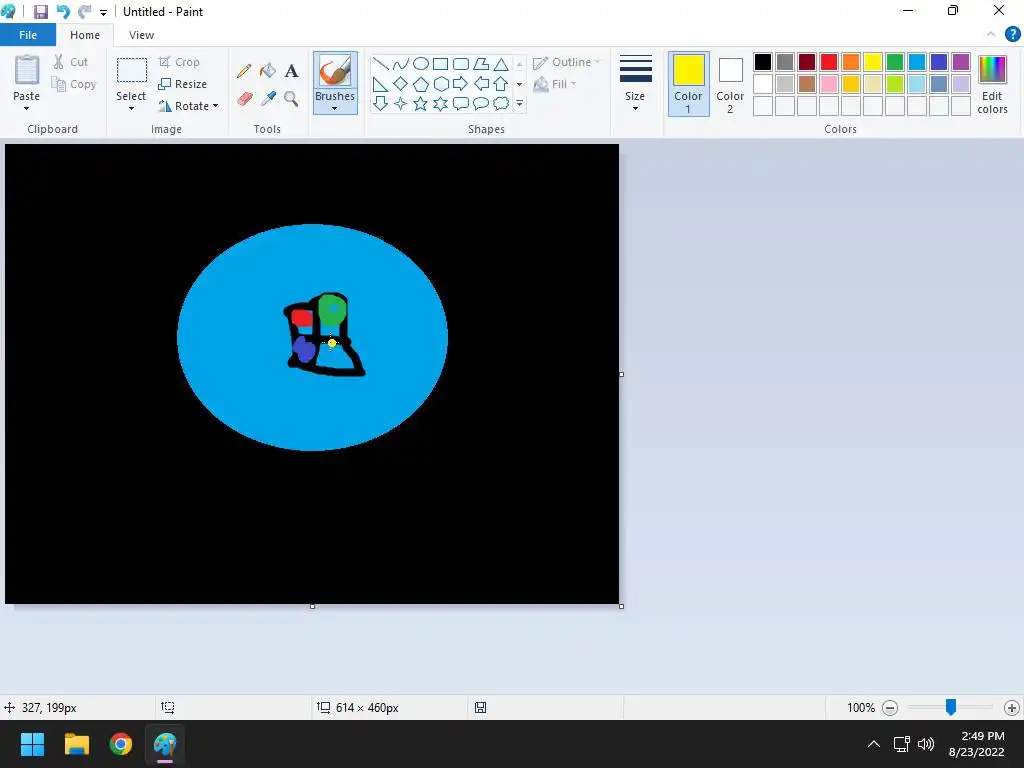Choose the Line shape
Screen dimensions: 1024x768
point(380,64)
